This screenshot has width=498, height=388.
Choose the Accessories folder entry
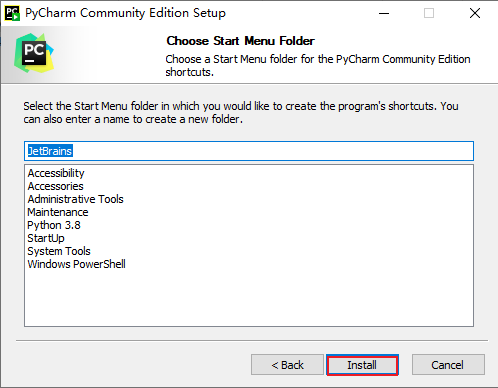coord(55,186)
